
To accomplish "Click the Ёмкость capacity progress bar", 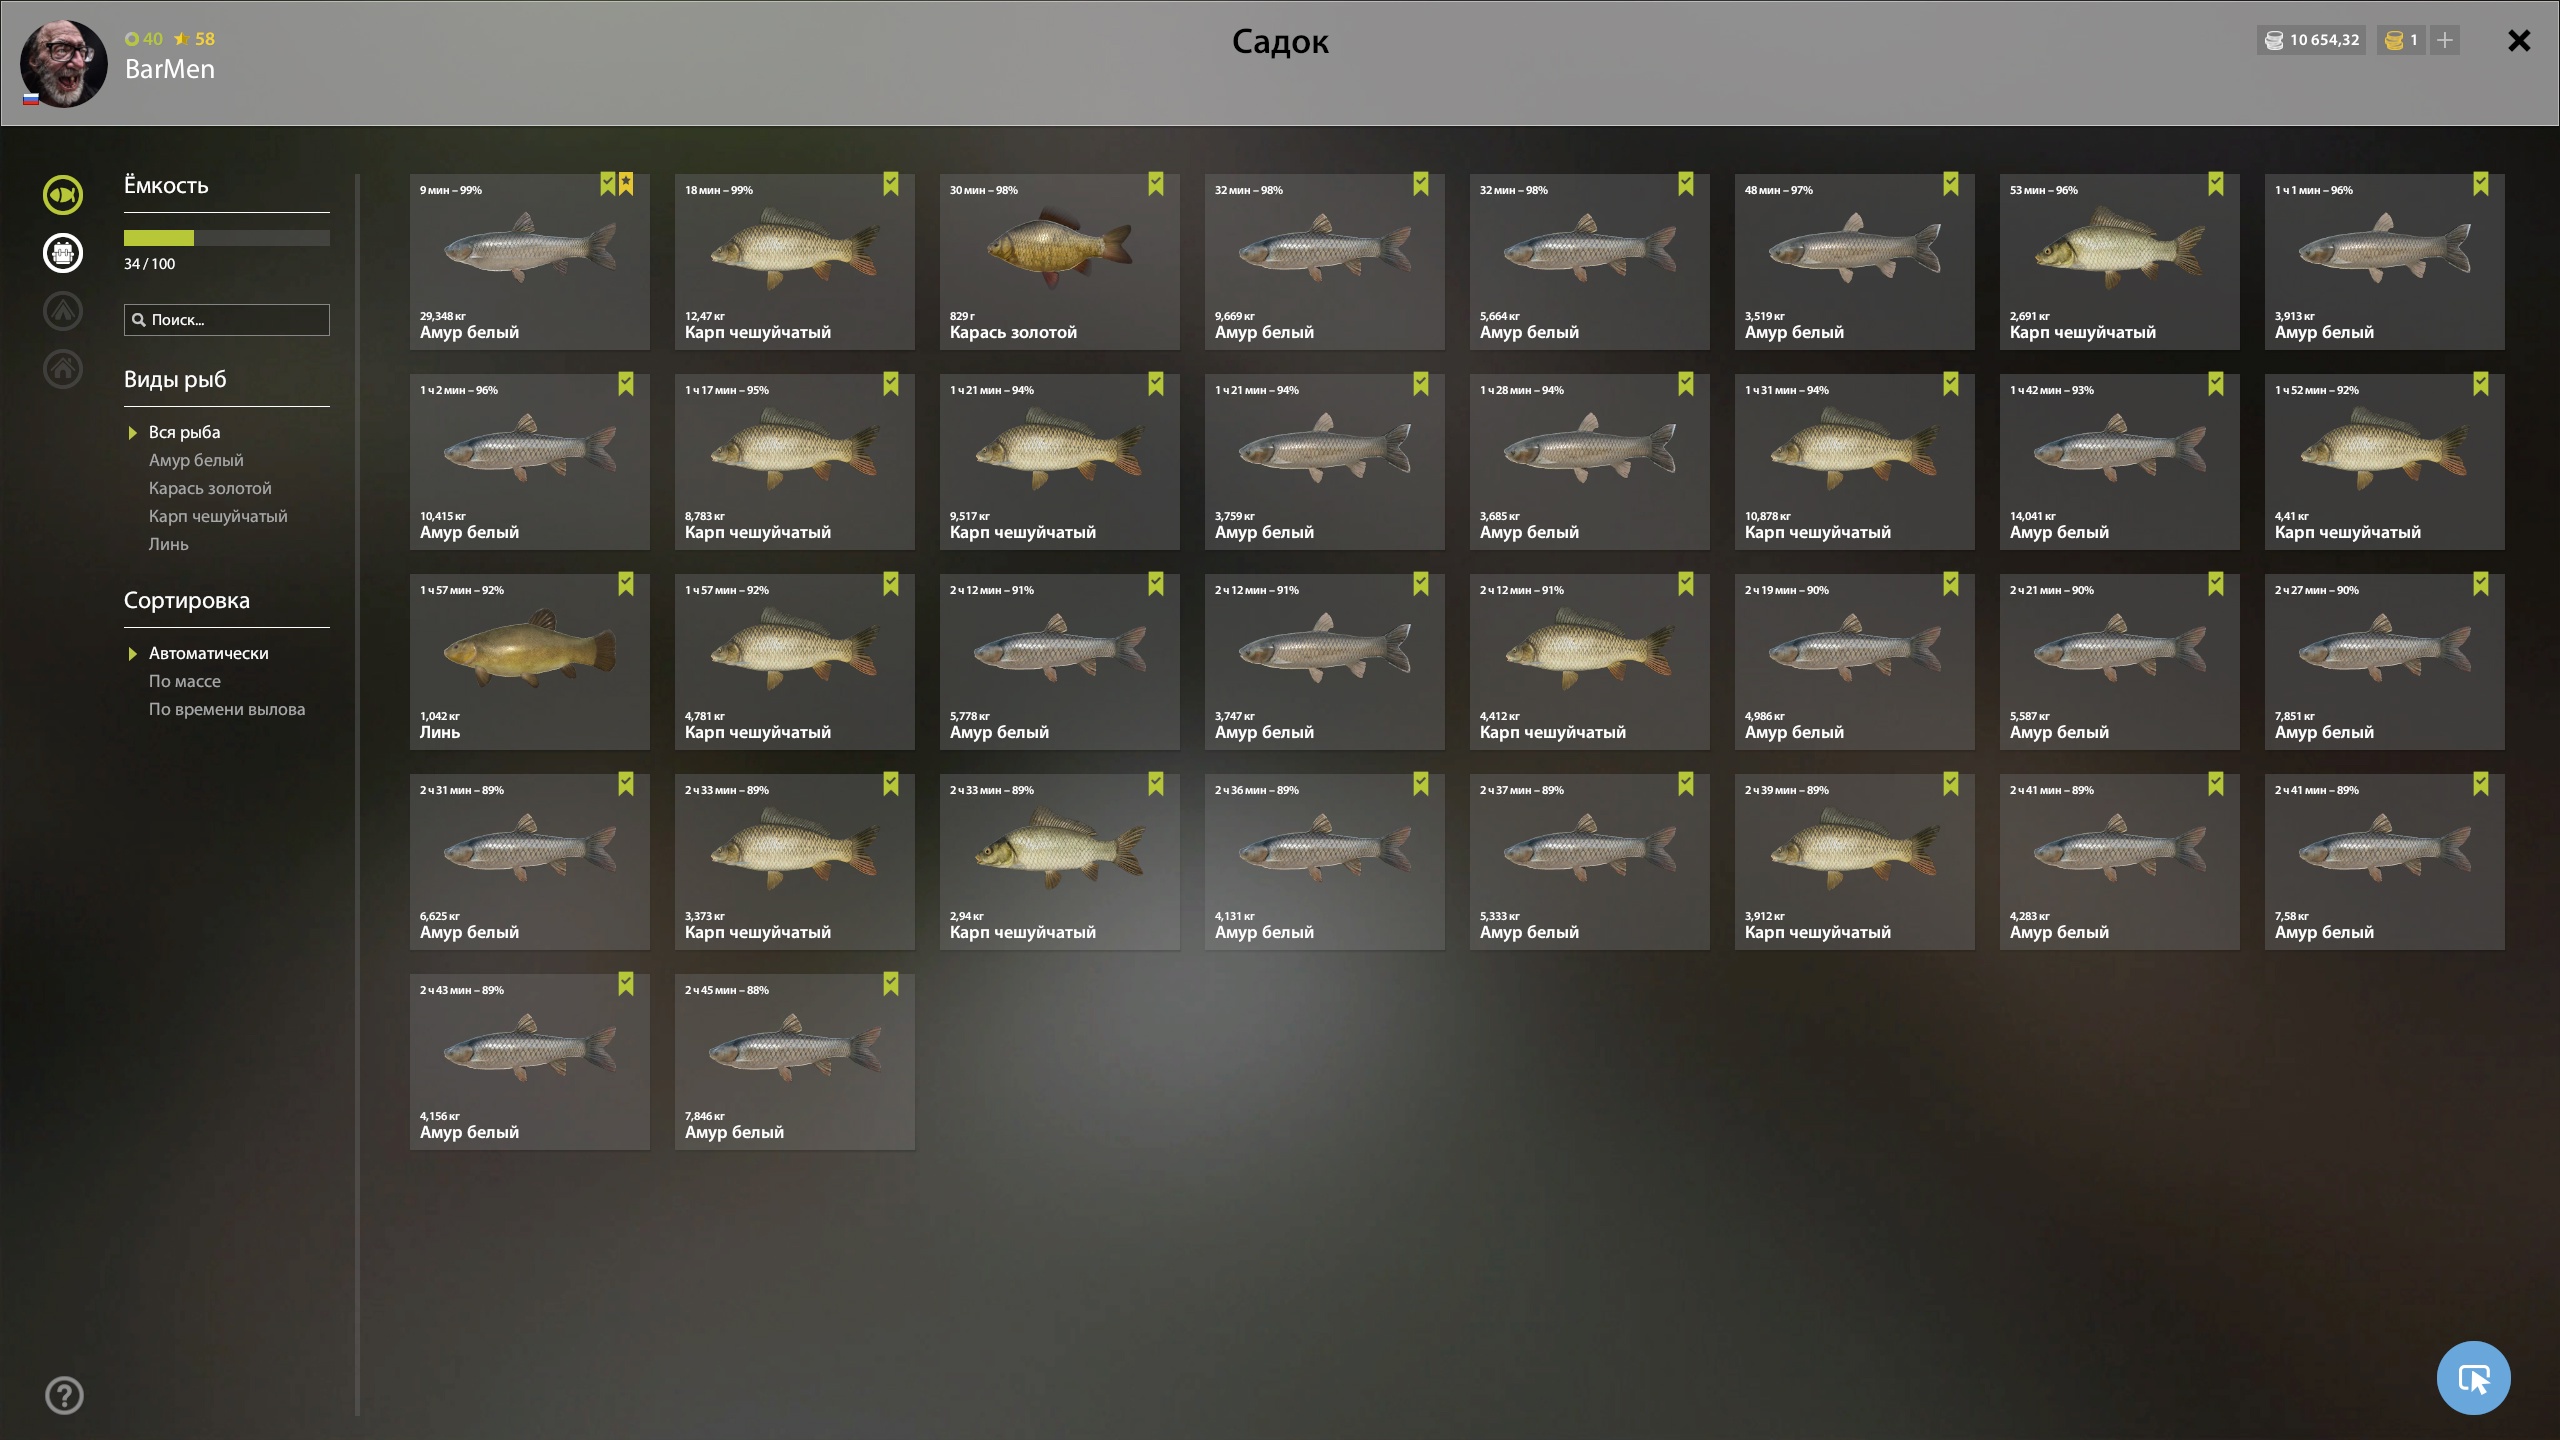I will coord(227,238).
